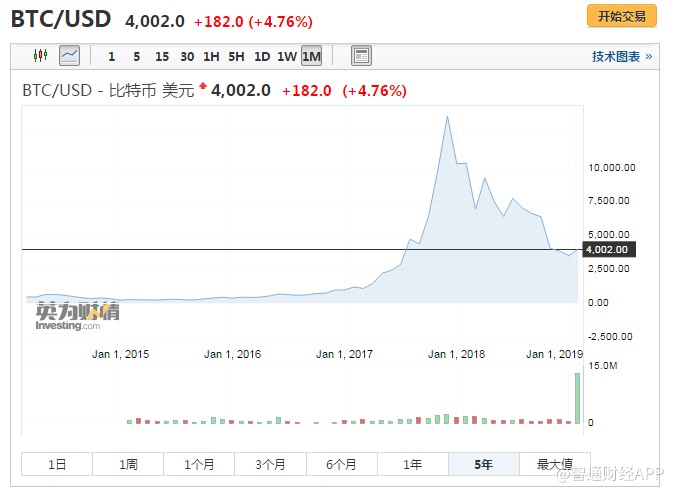Screen dimensions: 674x493
Task: Set chart interval to 1 minute
Action: (x=111, y=57)
